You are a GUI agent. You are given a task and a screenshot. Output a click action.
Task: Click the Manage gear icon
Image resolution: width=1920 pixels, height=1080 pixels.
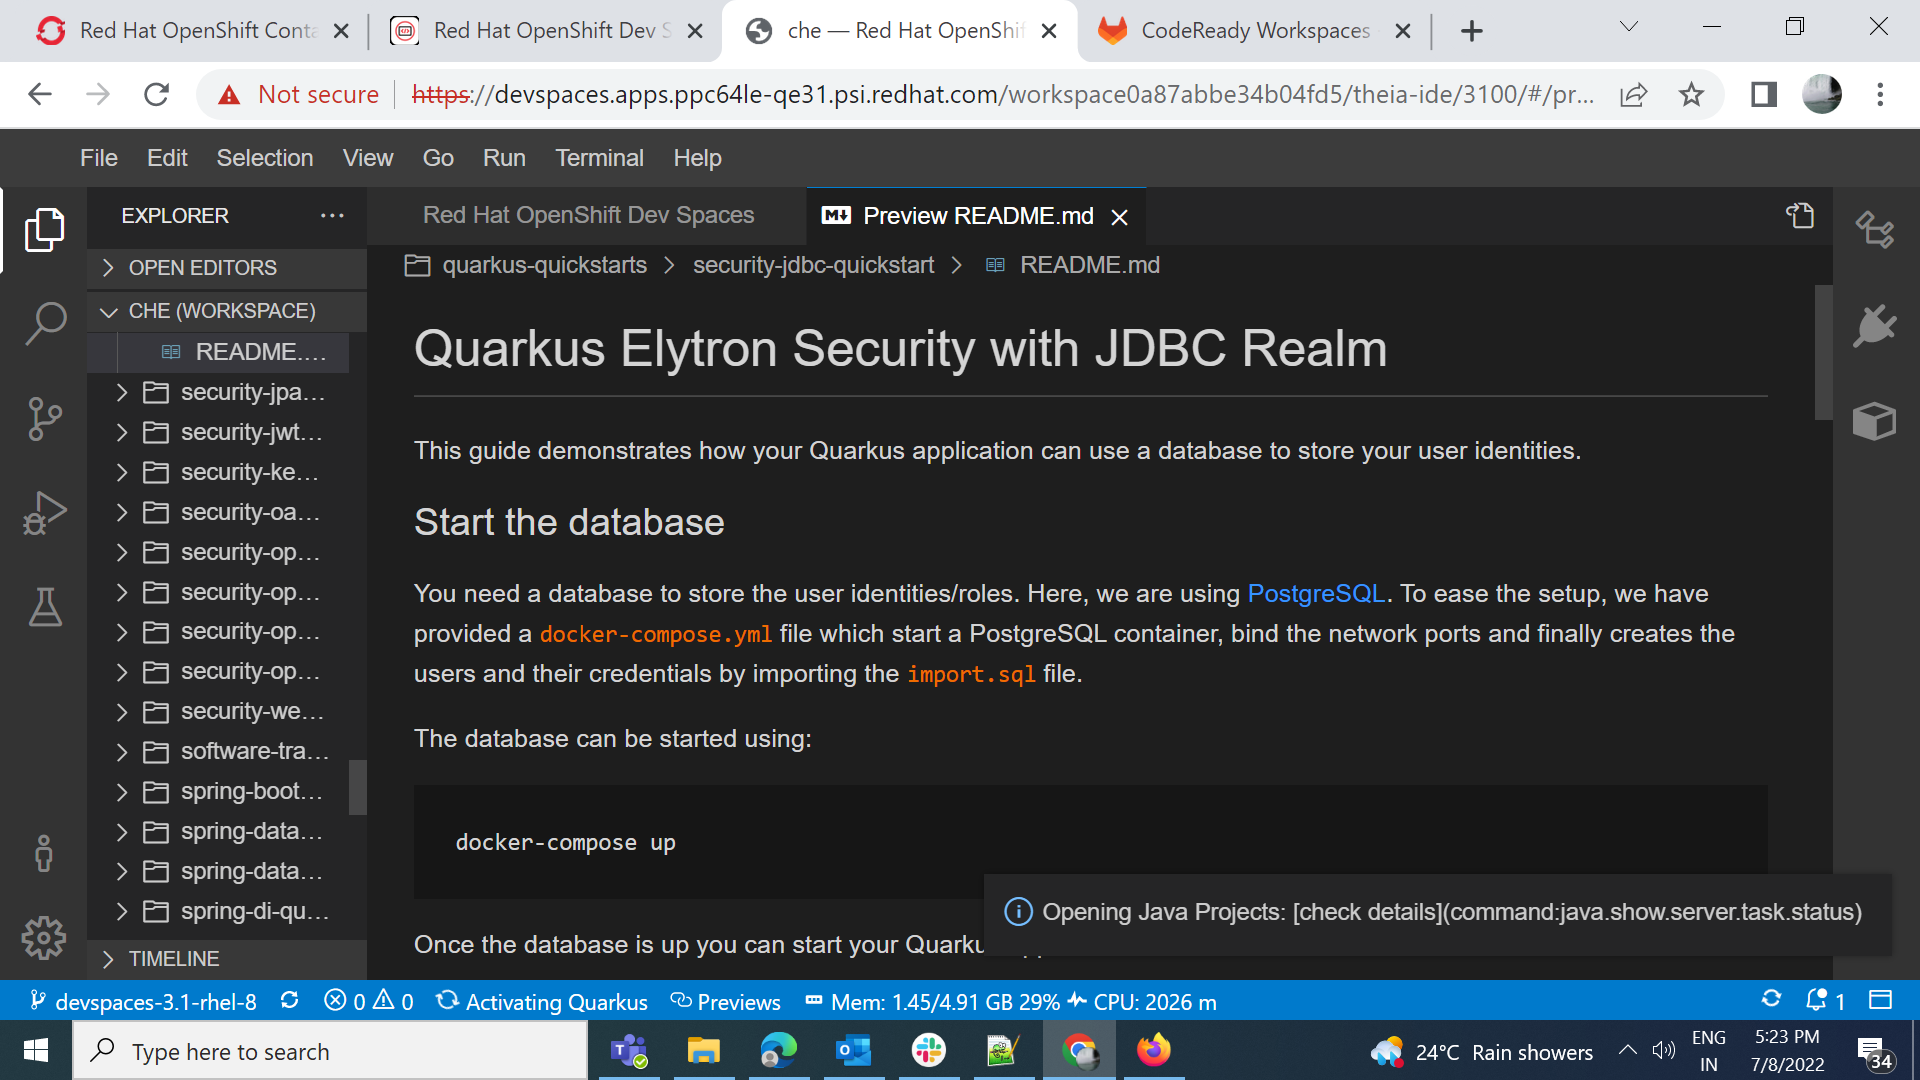[44, 938]
